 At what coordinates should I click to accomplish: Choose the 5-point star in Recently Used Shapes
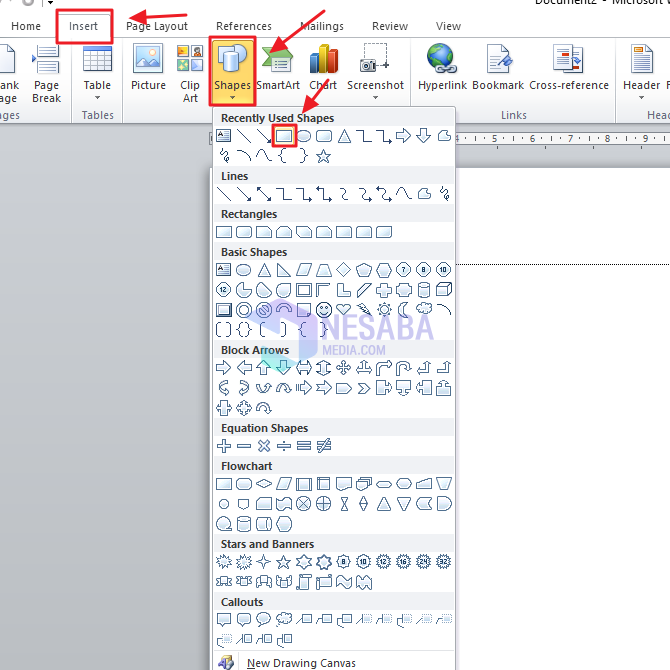(323, 156)
